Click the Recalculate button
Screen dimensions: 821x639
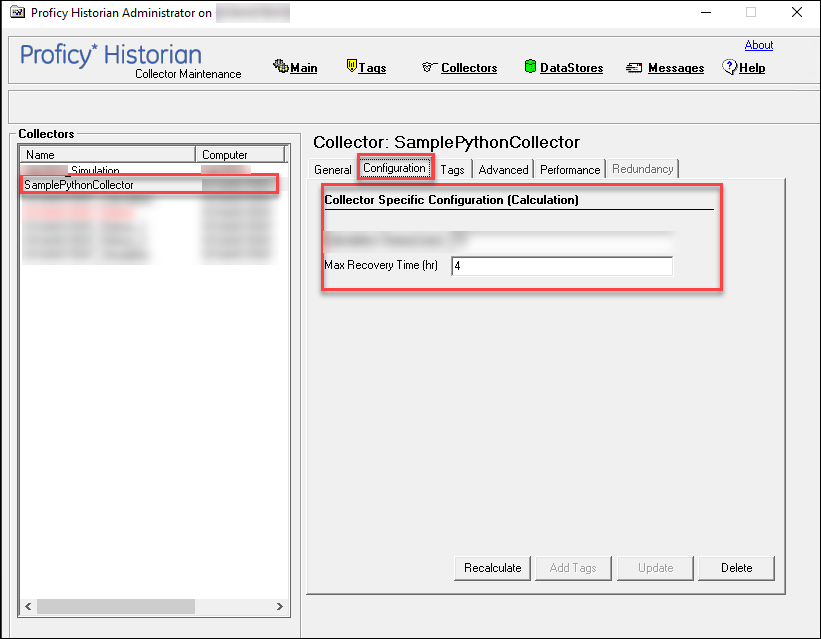click(492, 568)
